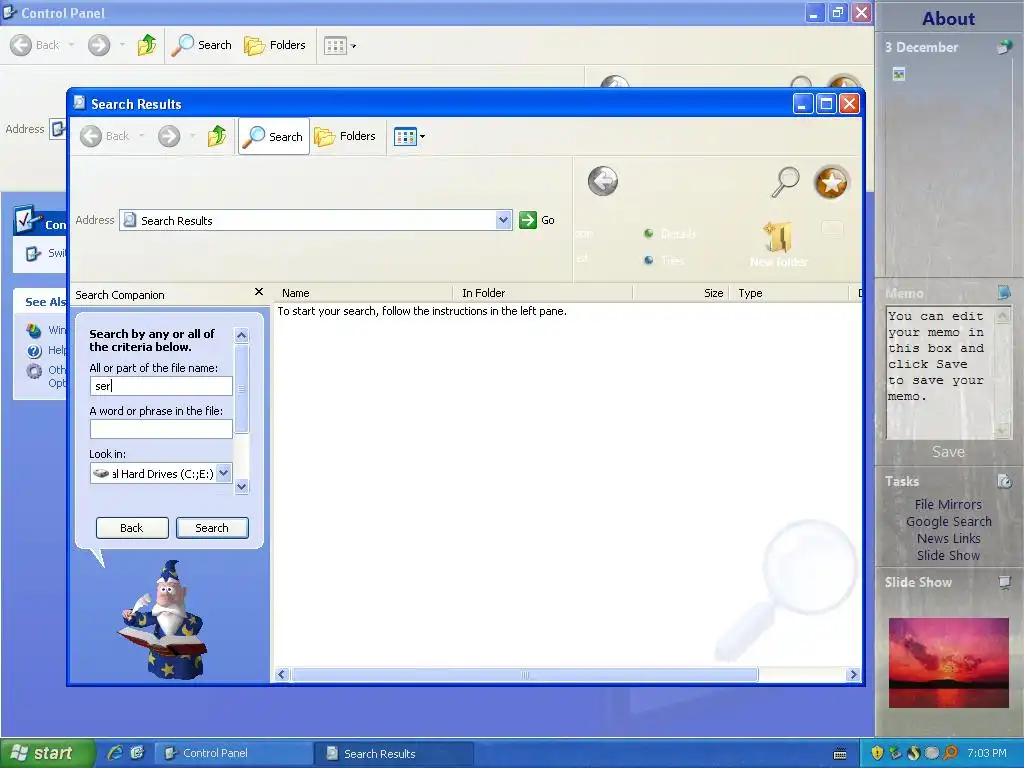
Task: Click inside the memo text box
Action: (x=940, y=373)
